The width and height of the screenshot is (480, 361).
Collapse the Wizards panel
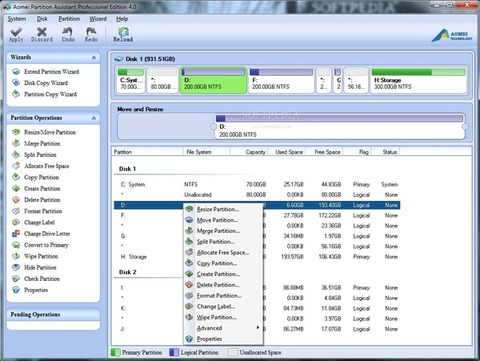click(94, 58)
